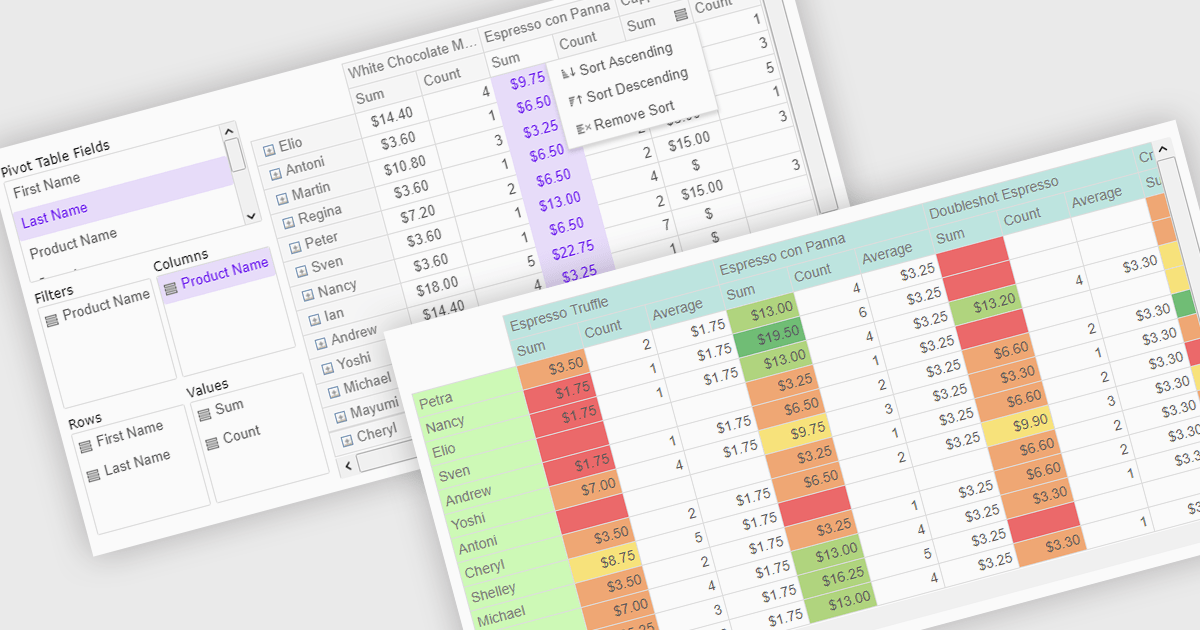Click the handle icon next to Count in Values
The width and height of the screenshot is (1200, 630).
click(211, 442)
